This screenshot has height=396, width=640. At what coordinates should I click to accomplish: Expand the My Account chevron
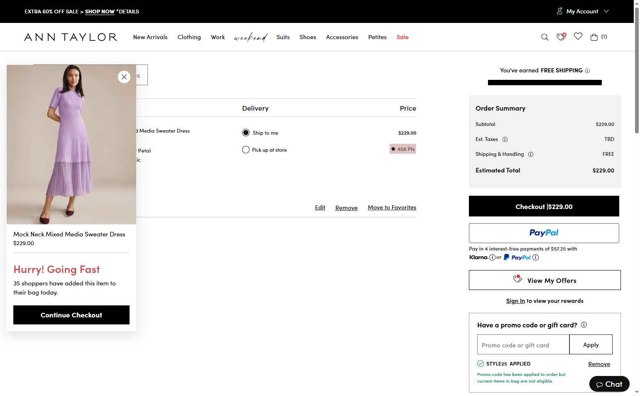607,11
